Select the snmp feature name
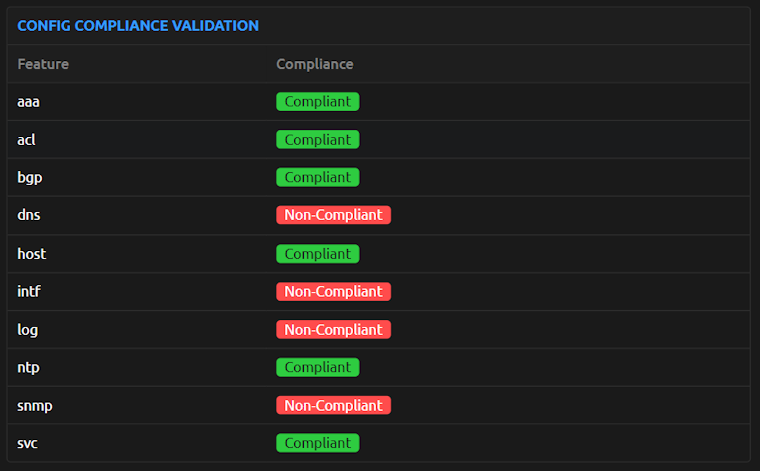 35,406
